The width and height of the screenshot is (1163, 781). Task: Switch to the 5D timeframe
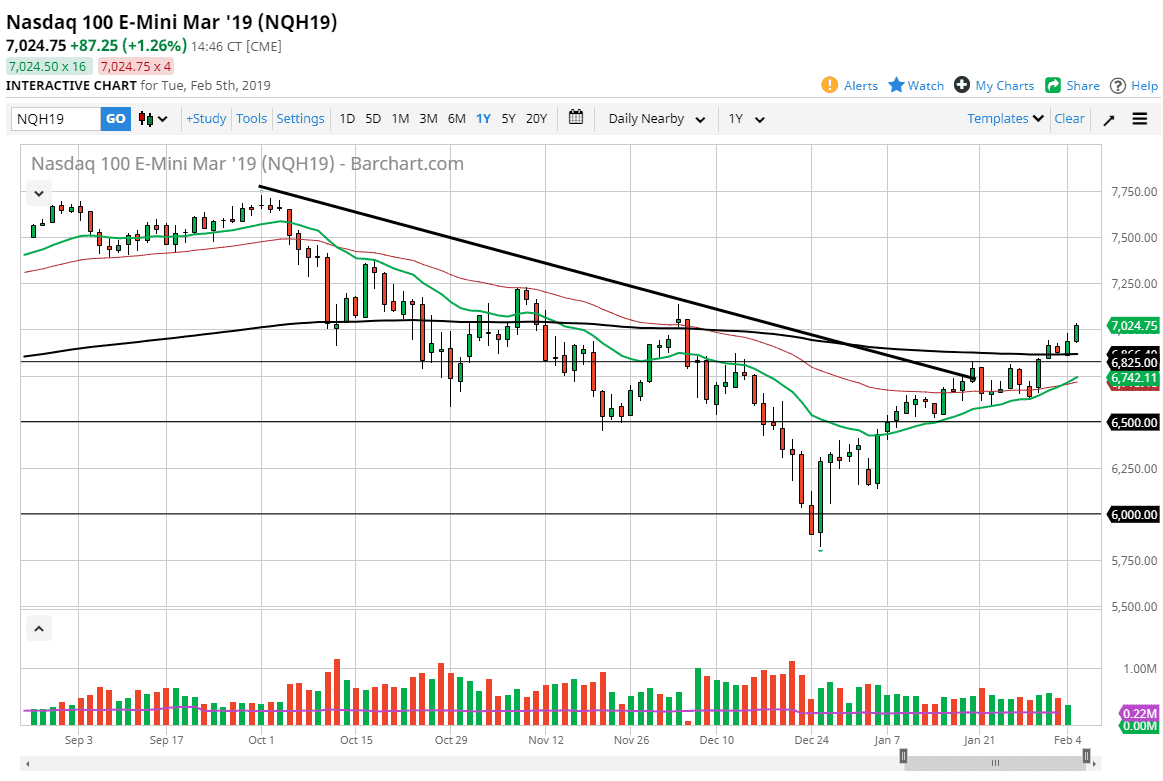tap(373, 118)
